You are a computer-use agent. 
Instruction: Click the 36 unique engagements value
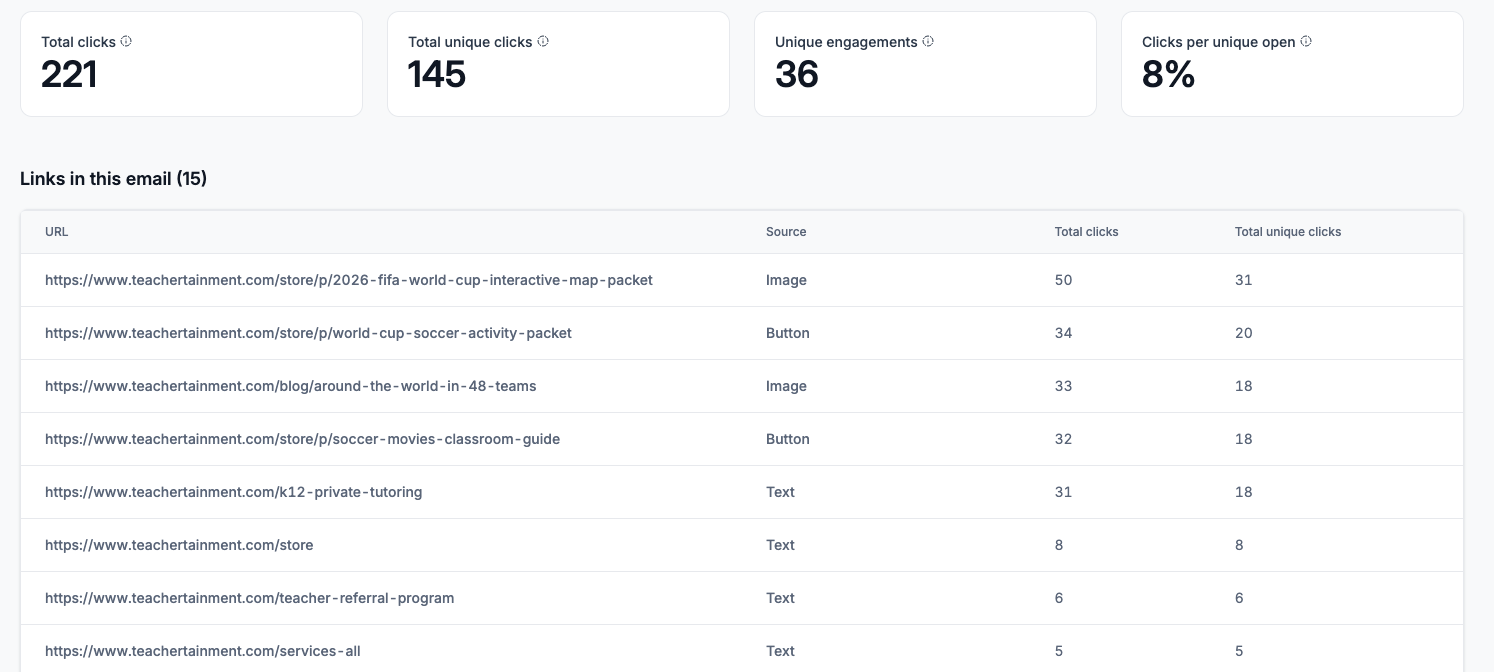coord(797,75)
